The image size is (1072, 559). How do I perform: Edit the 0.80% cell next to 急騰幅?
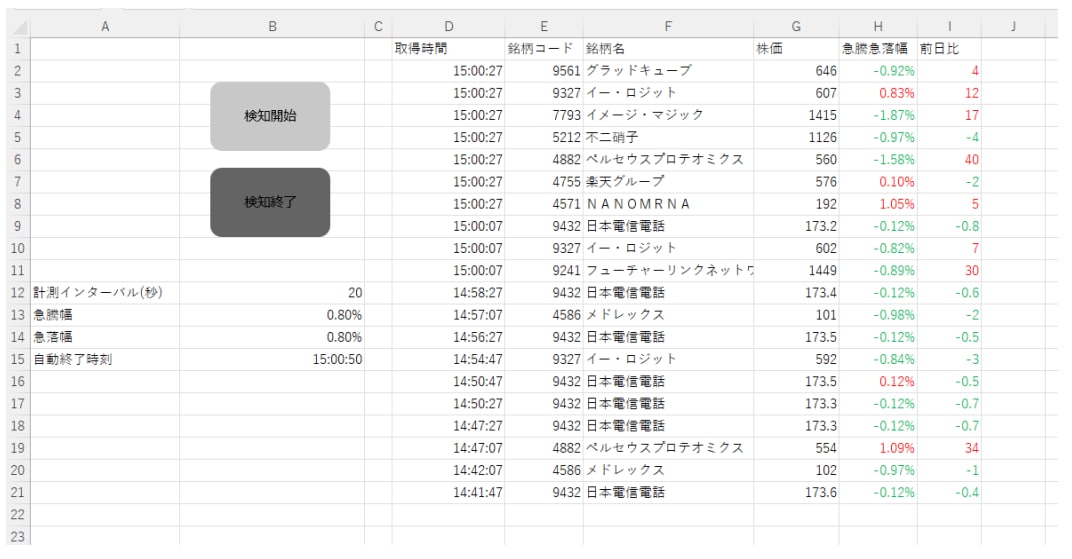272,315
